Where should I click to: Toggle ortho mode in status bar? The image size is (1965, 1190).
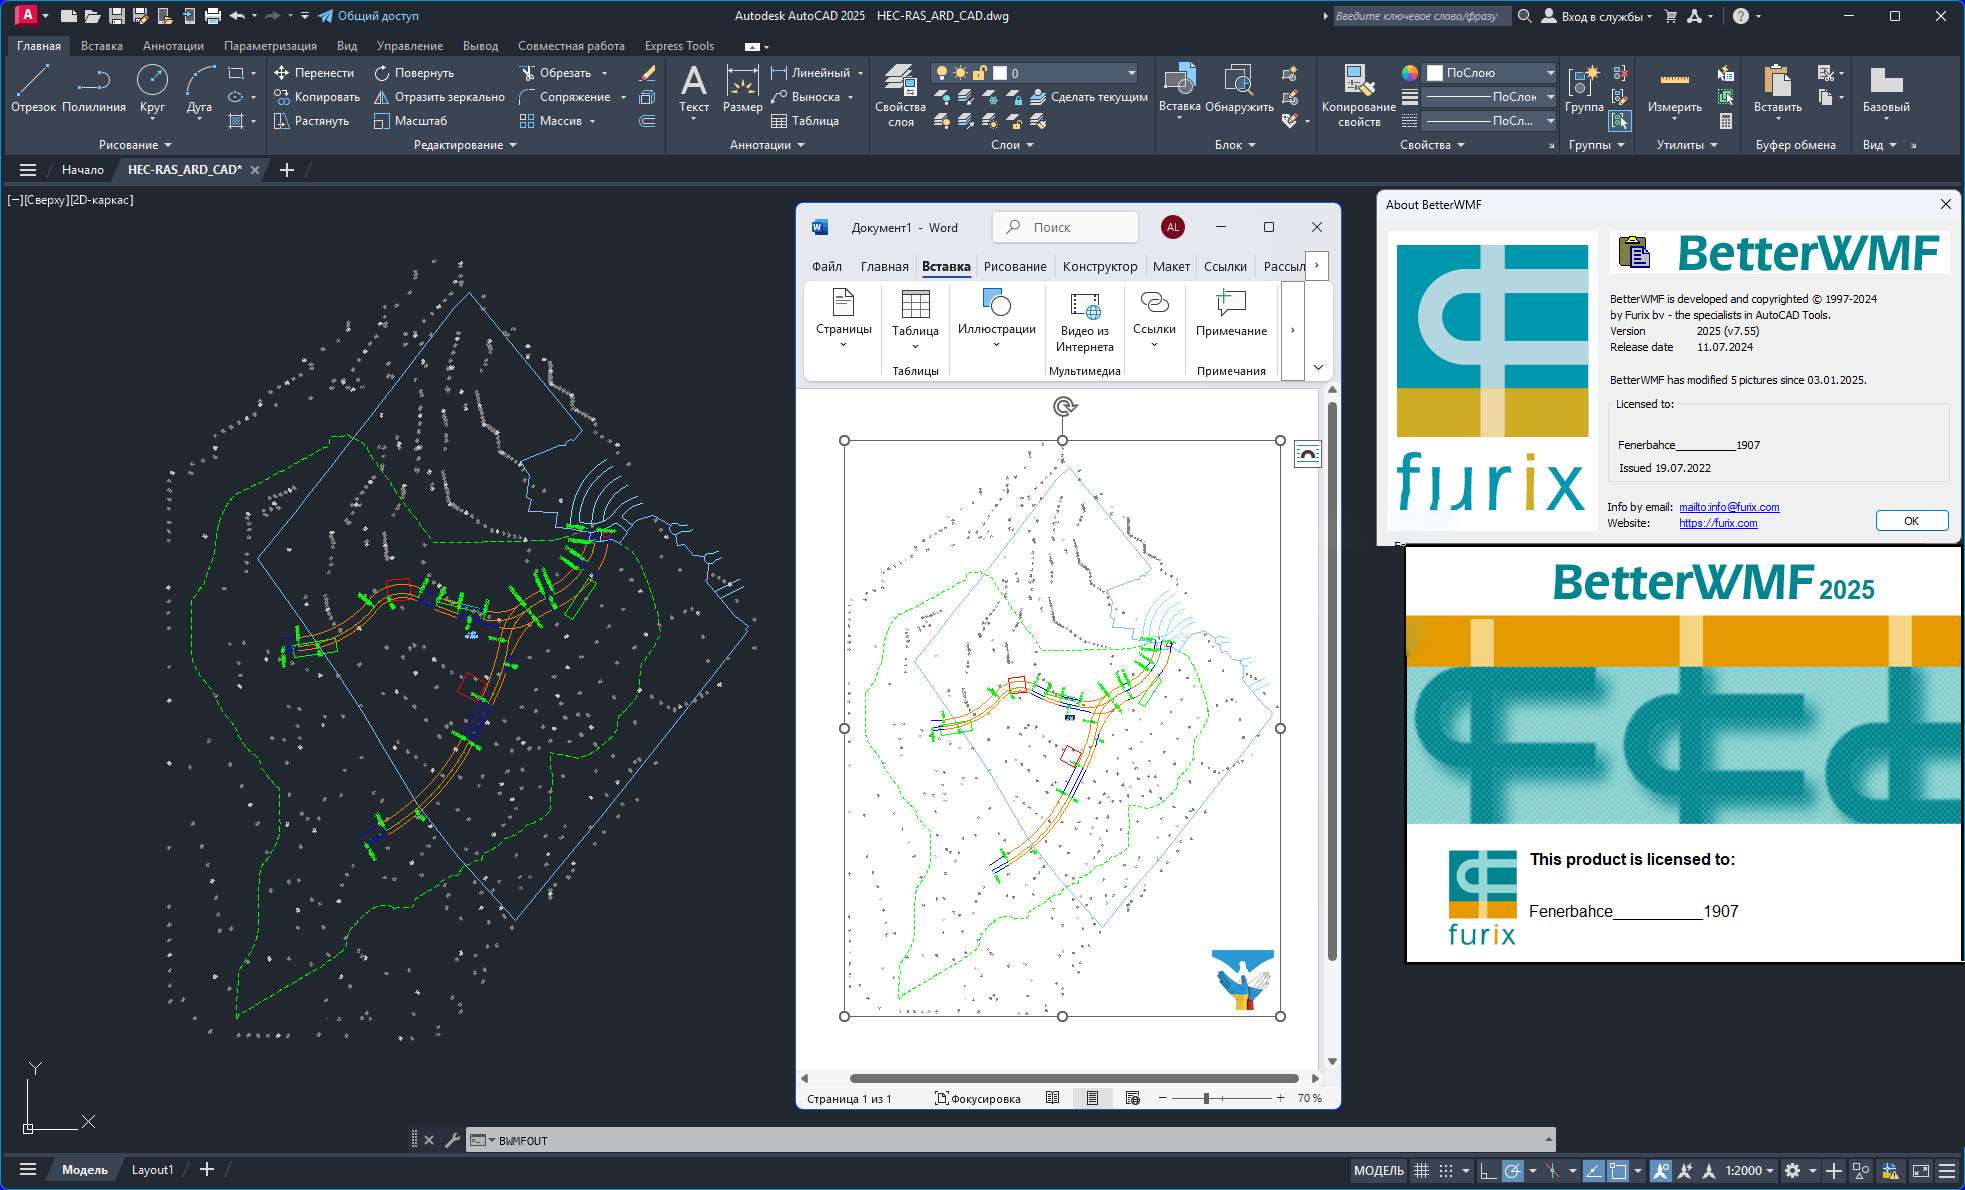tap(1488, 1170)
